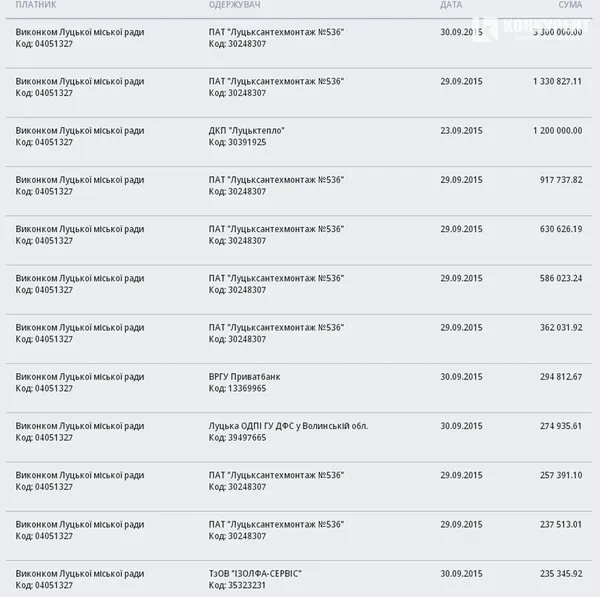Click the 237 513.01 payment amount
This screenshot has width=600, height=597.
tap(561, 524)
